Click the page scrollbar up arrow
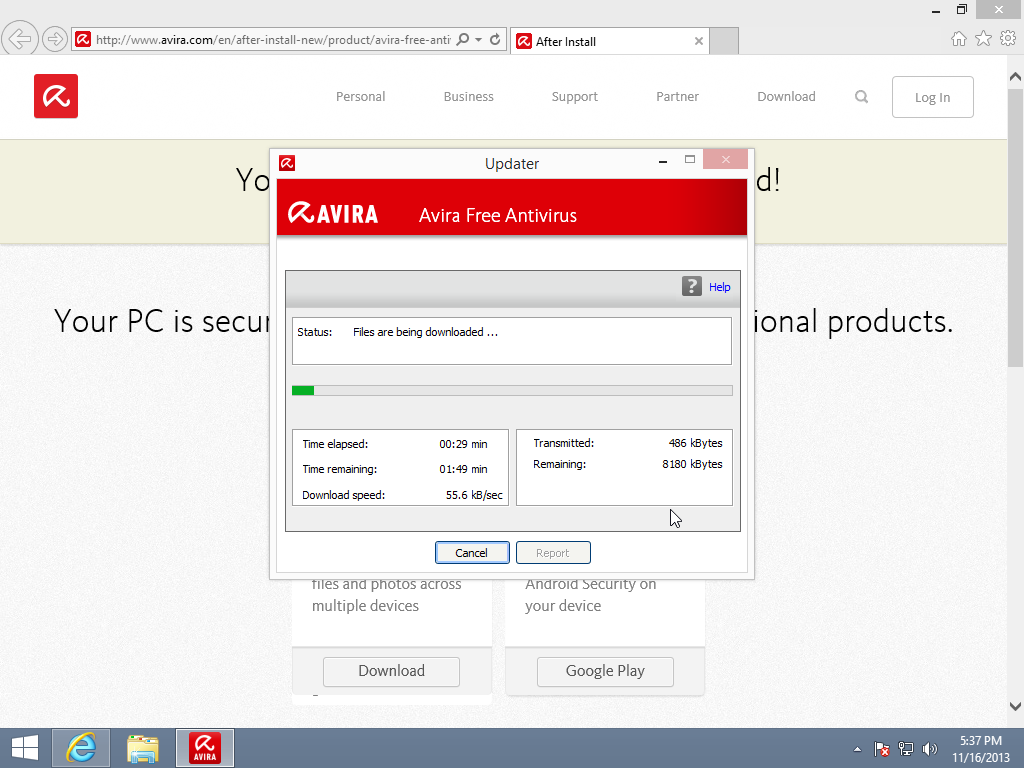Screen dimensions: 1024x768 1016,77
